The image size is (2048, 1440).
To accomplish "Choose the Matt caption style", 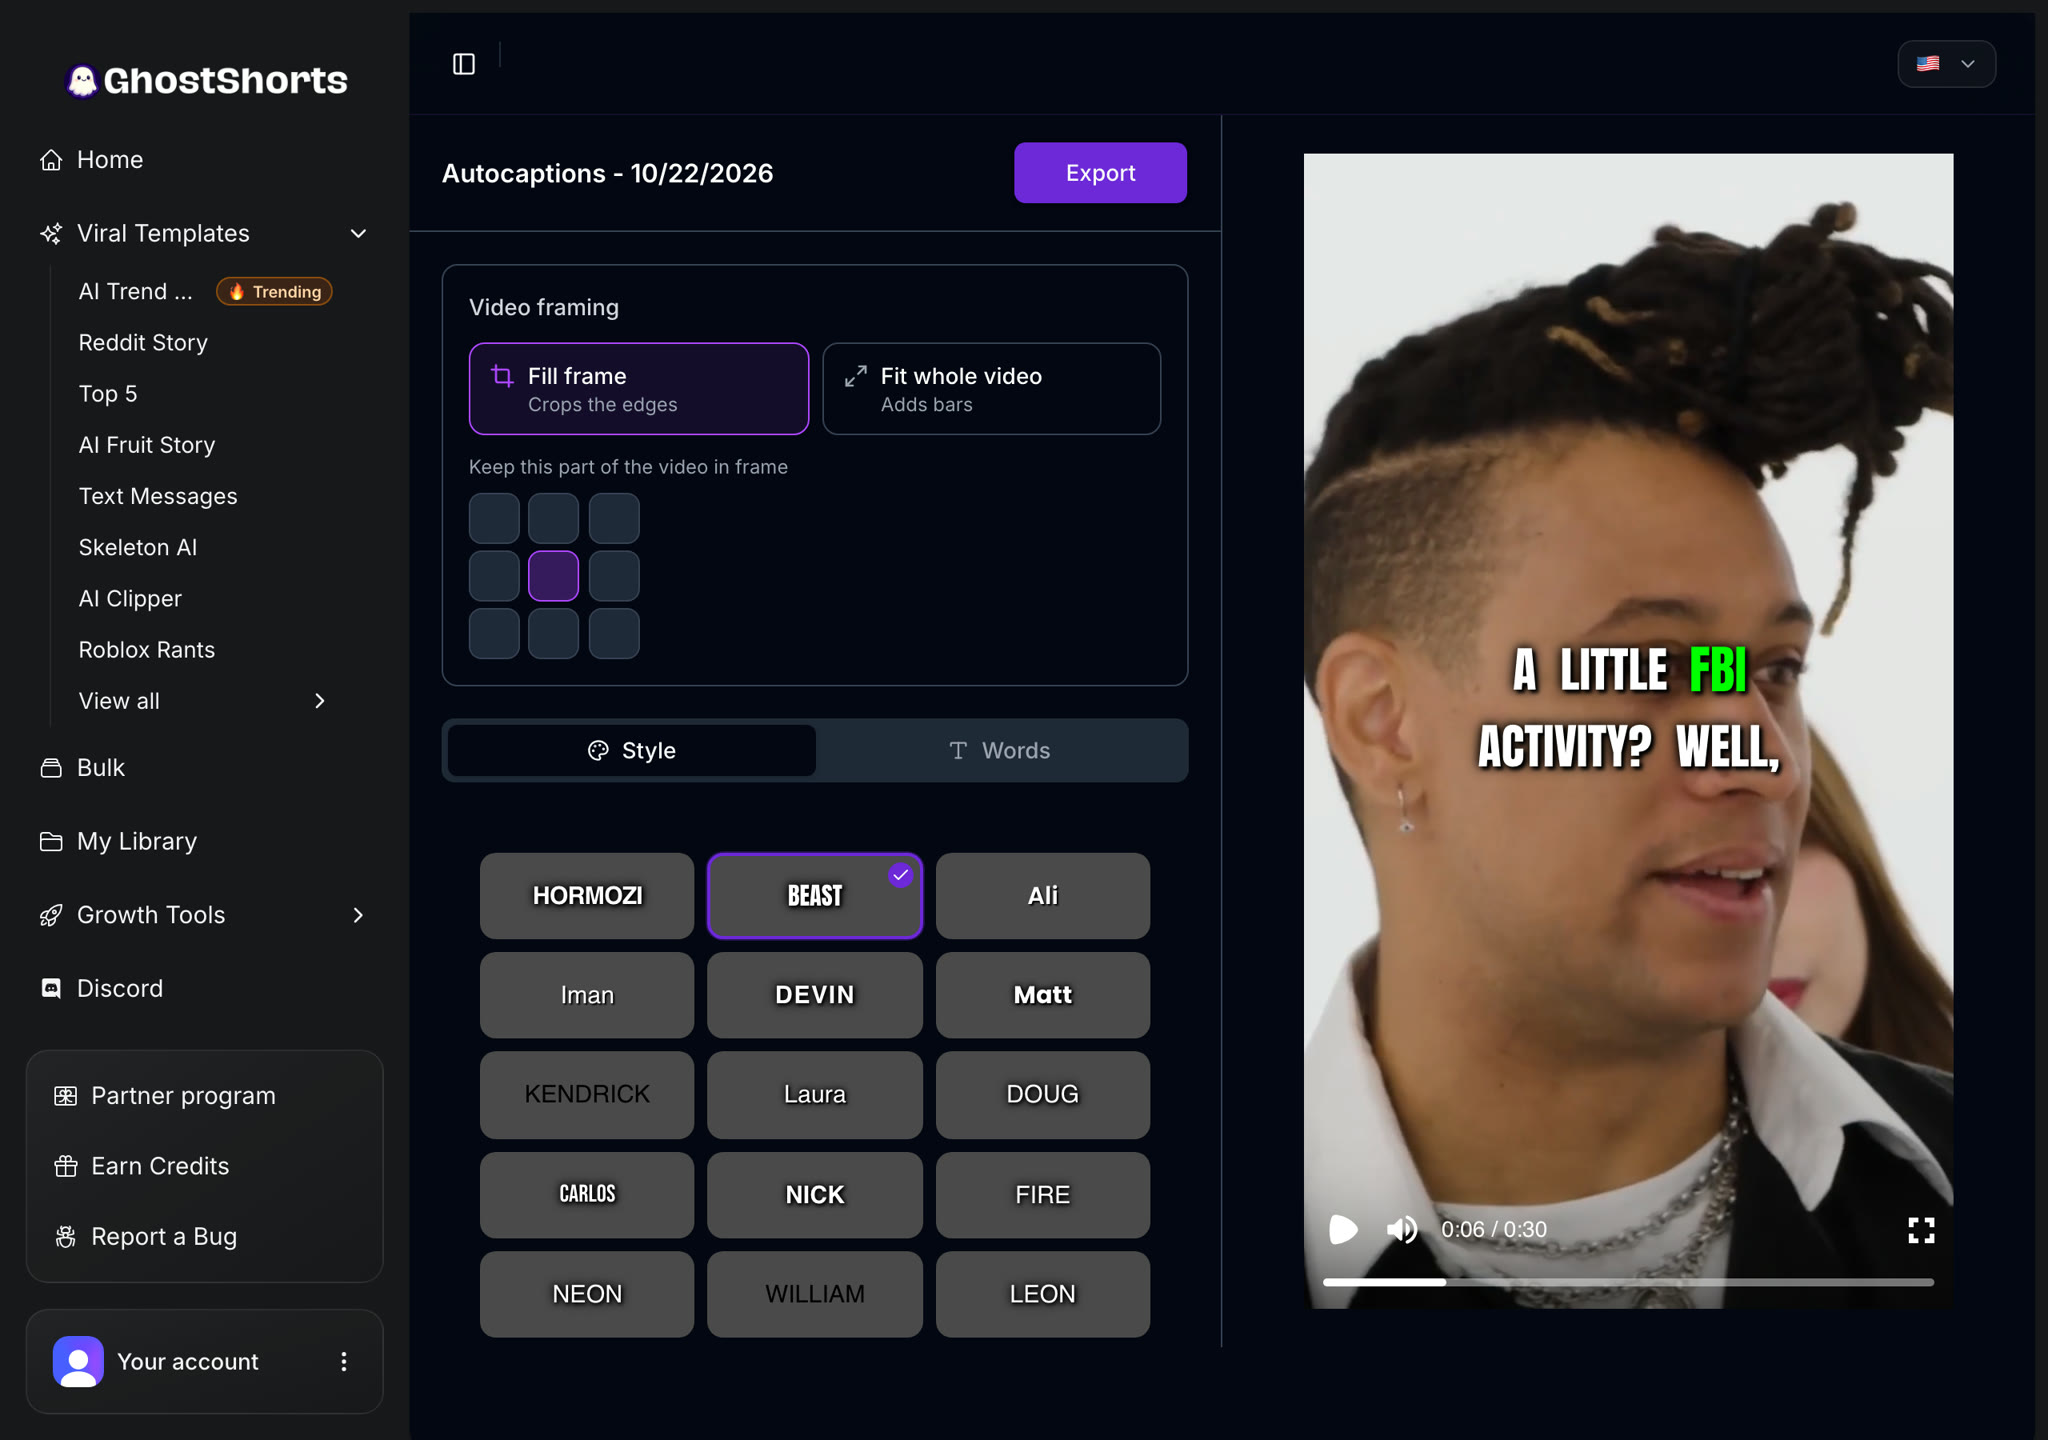I will tap(1043, 995).
